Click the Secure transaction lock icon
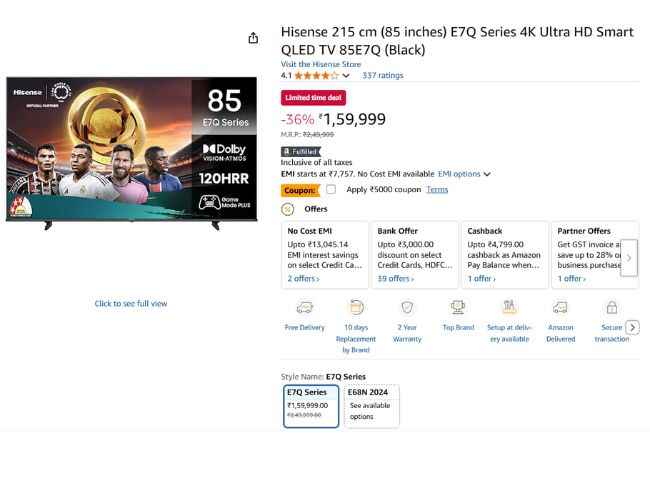 [611, 308]
